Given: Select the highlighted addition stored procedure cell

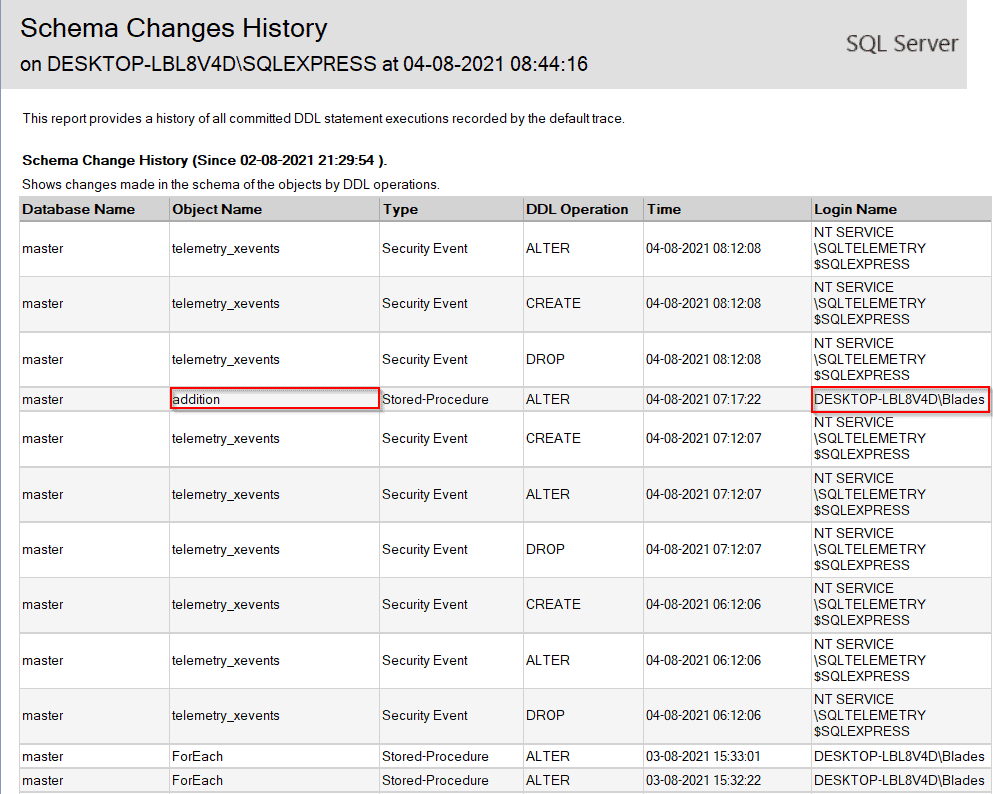Looking at the screenshot, I should 274,399.
